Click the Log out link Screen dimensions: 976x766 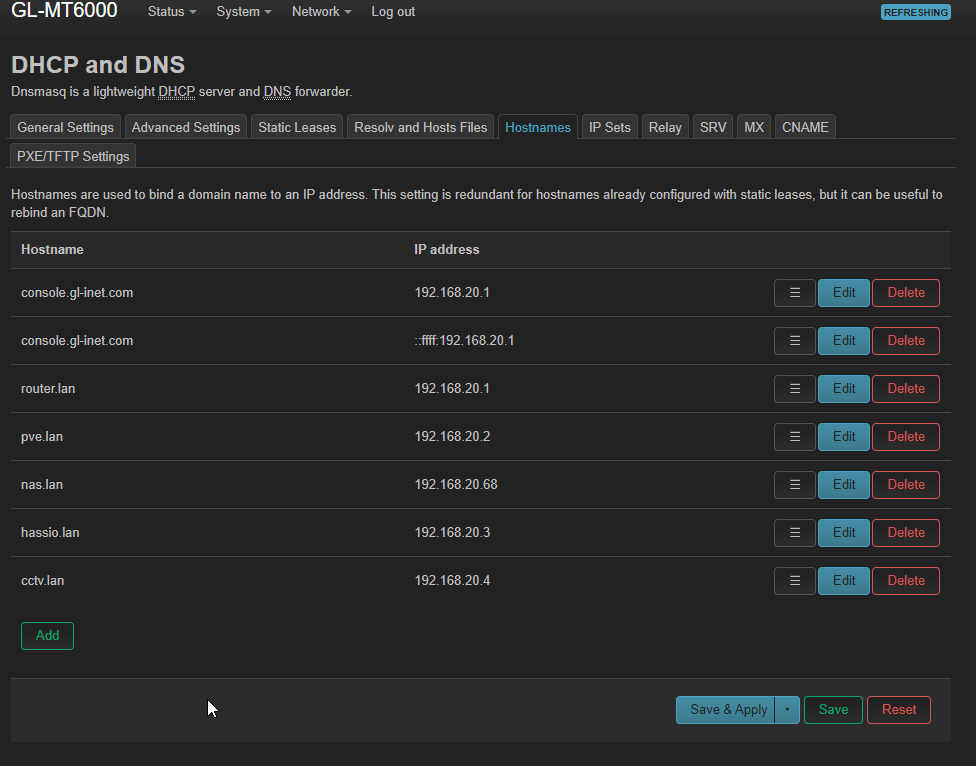pos(392,12)
